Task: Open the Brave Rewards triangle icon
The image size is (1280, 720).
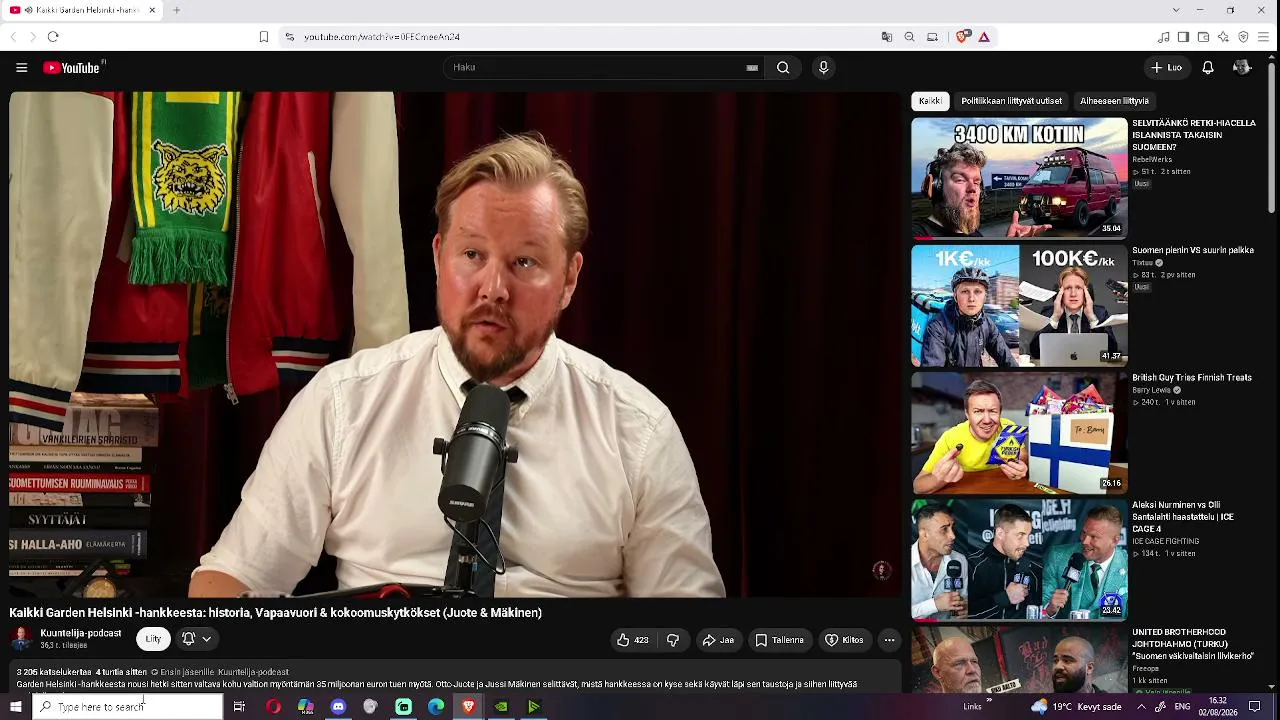Action: coord(984,37)
